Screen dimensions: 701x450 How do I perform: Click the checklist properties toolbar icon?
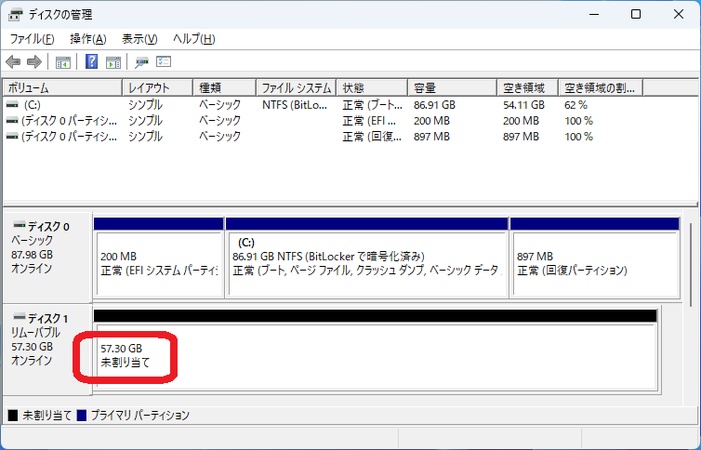click(164, 61)
